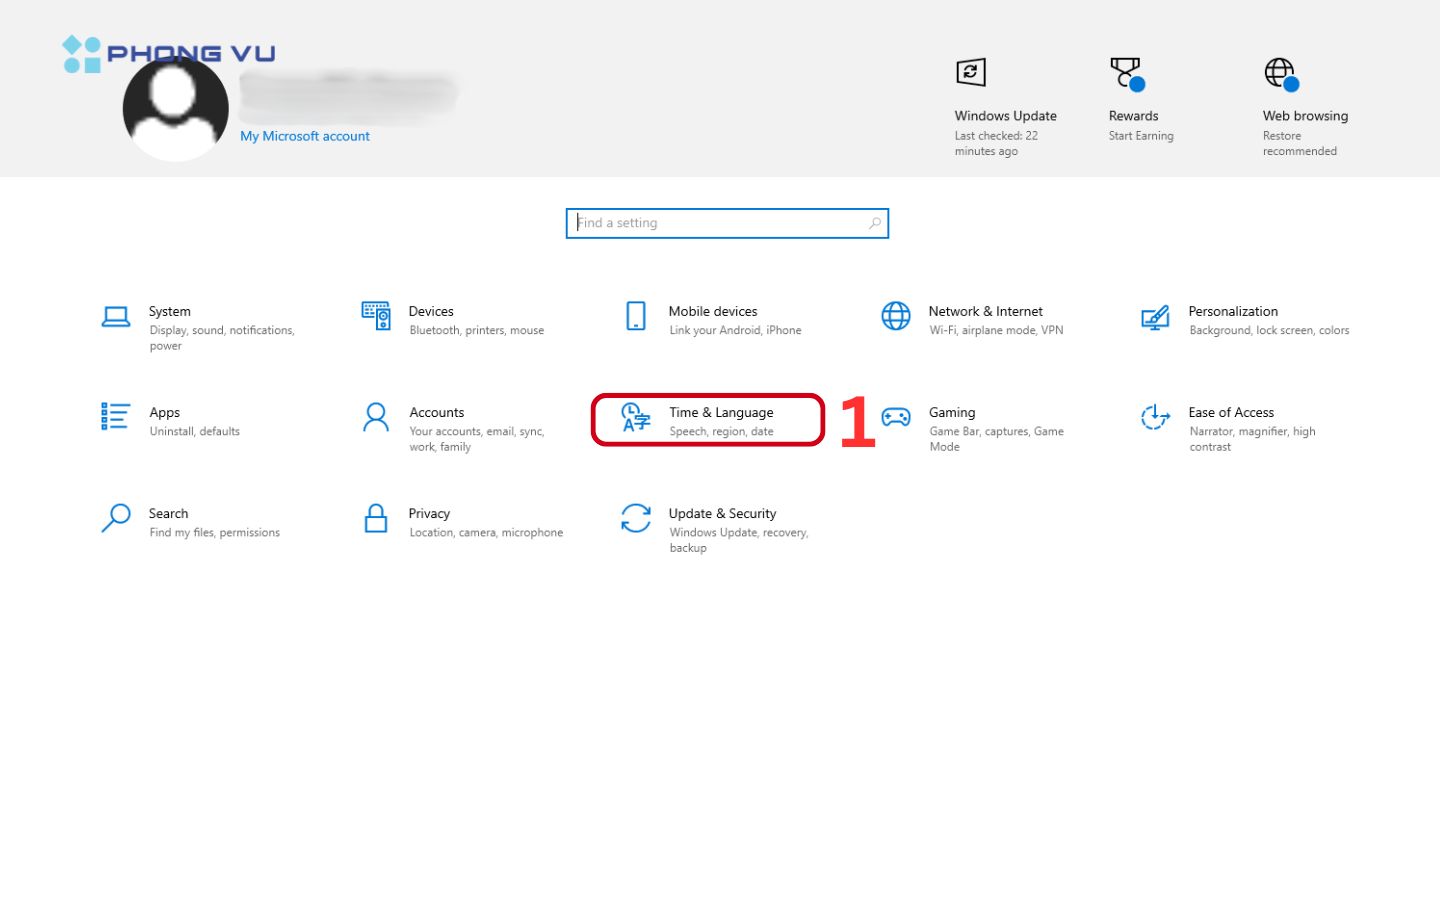Click the 'Start Earning' text
Screen dimensions: 1440x900
point(1141,136)
